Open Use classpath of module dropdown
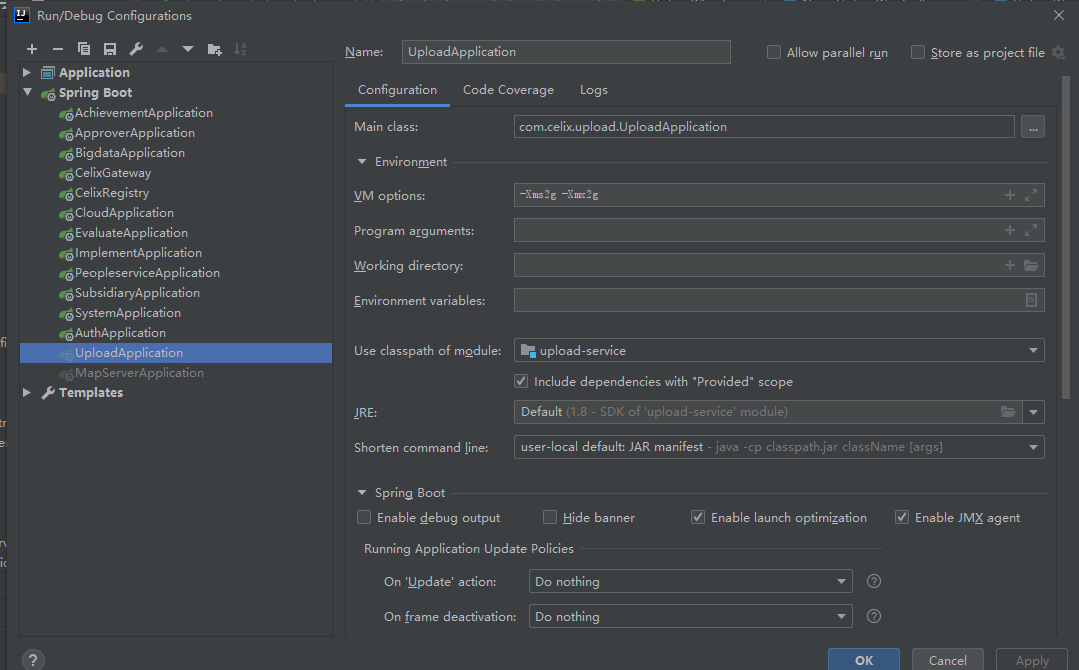Viewport: 1079px width, 670px height. coord(779,350)
